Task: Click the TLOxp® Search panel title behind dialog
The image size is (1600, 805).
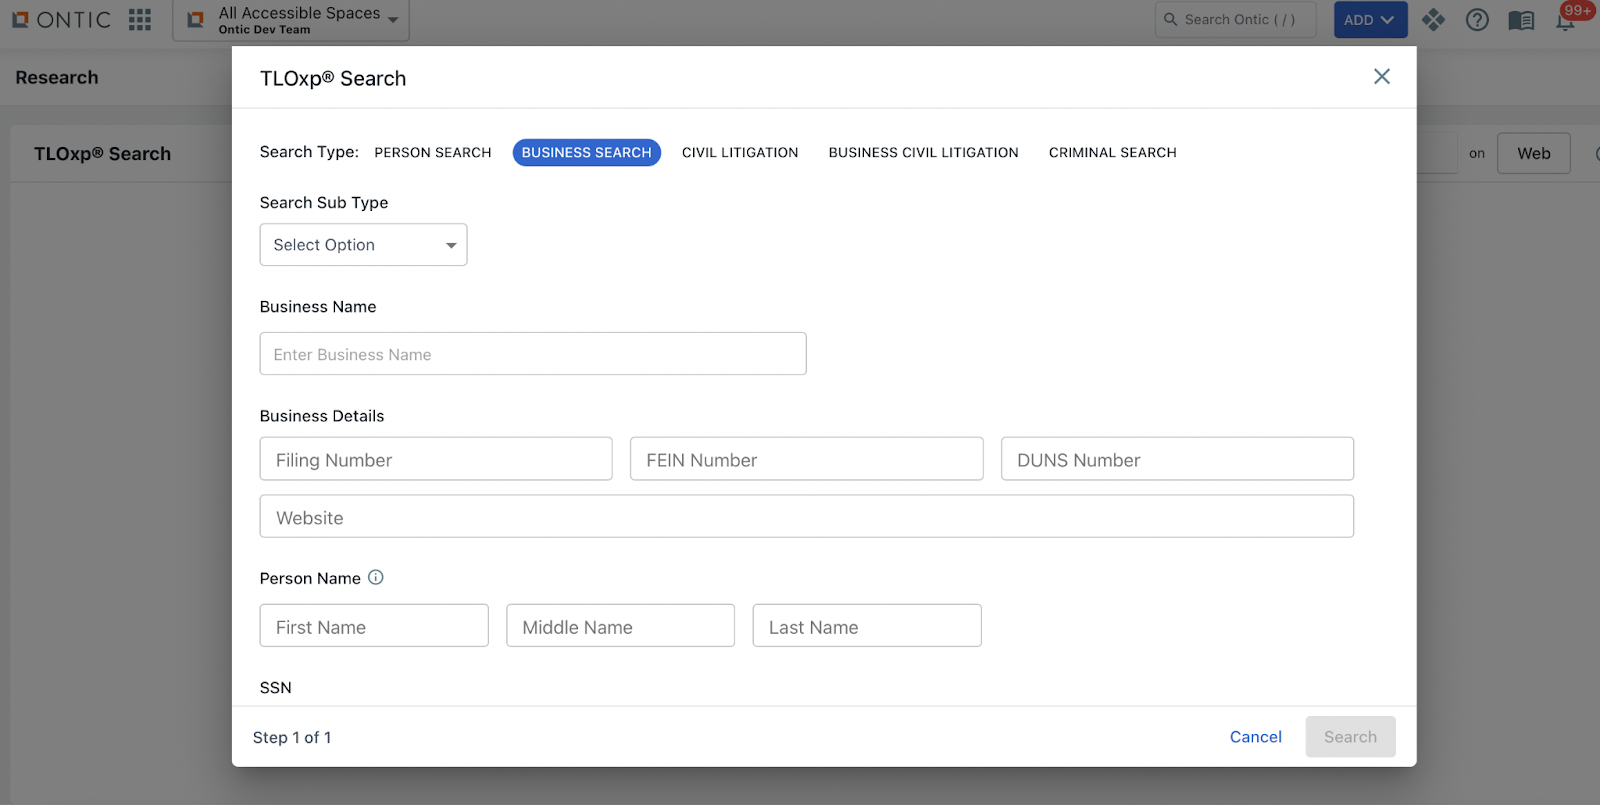Action: (x=102, y=154)
